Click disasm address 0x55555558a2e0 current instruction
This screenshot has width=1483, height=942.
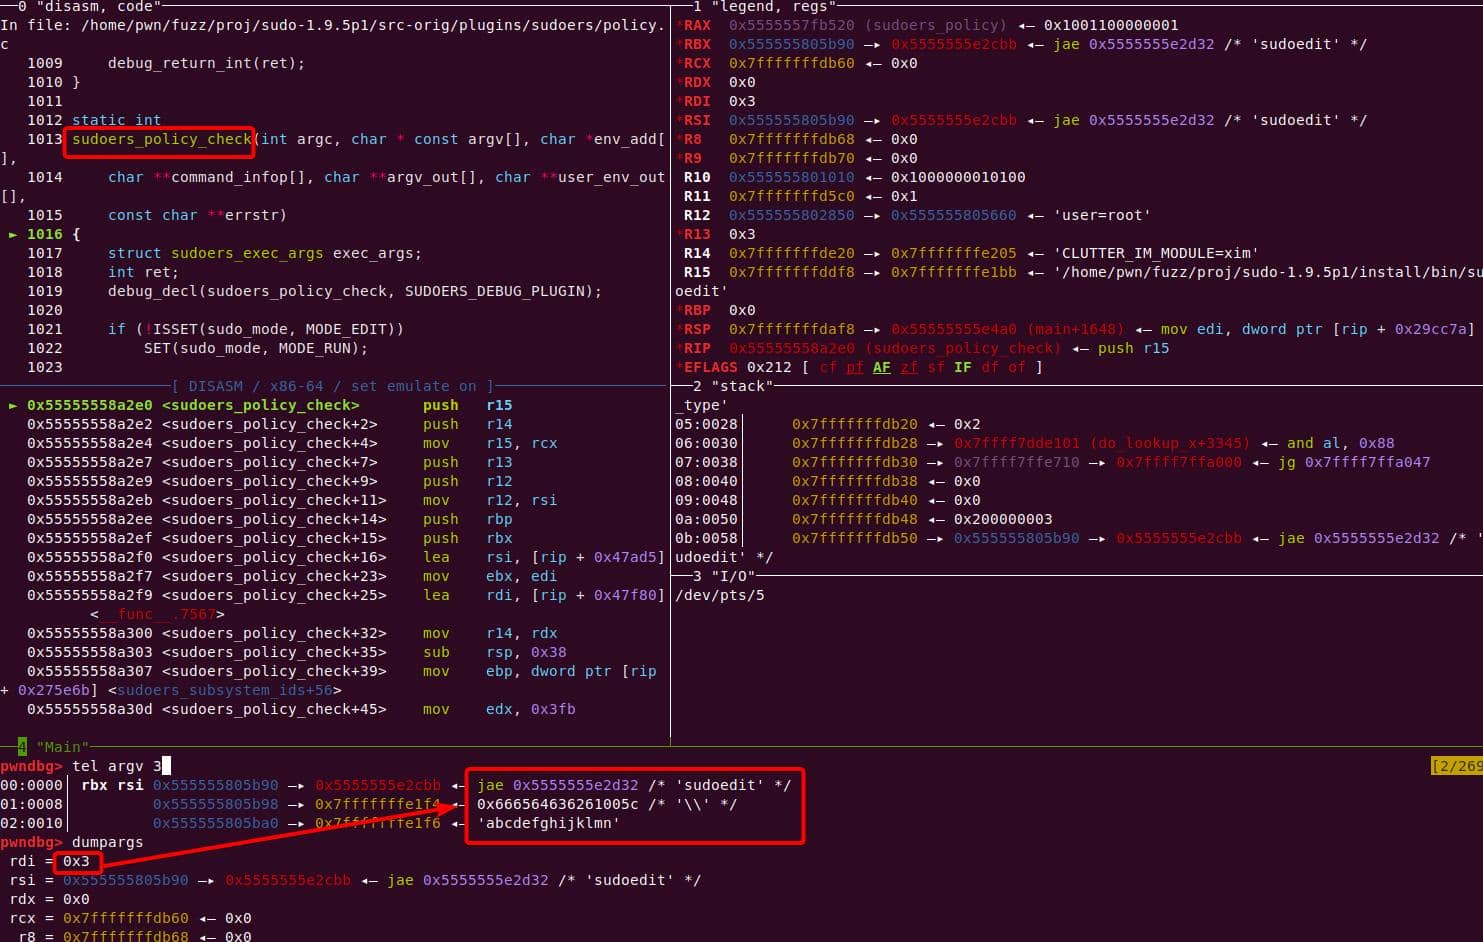pos(90,405)
